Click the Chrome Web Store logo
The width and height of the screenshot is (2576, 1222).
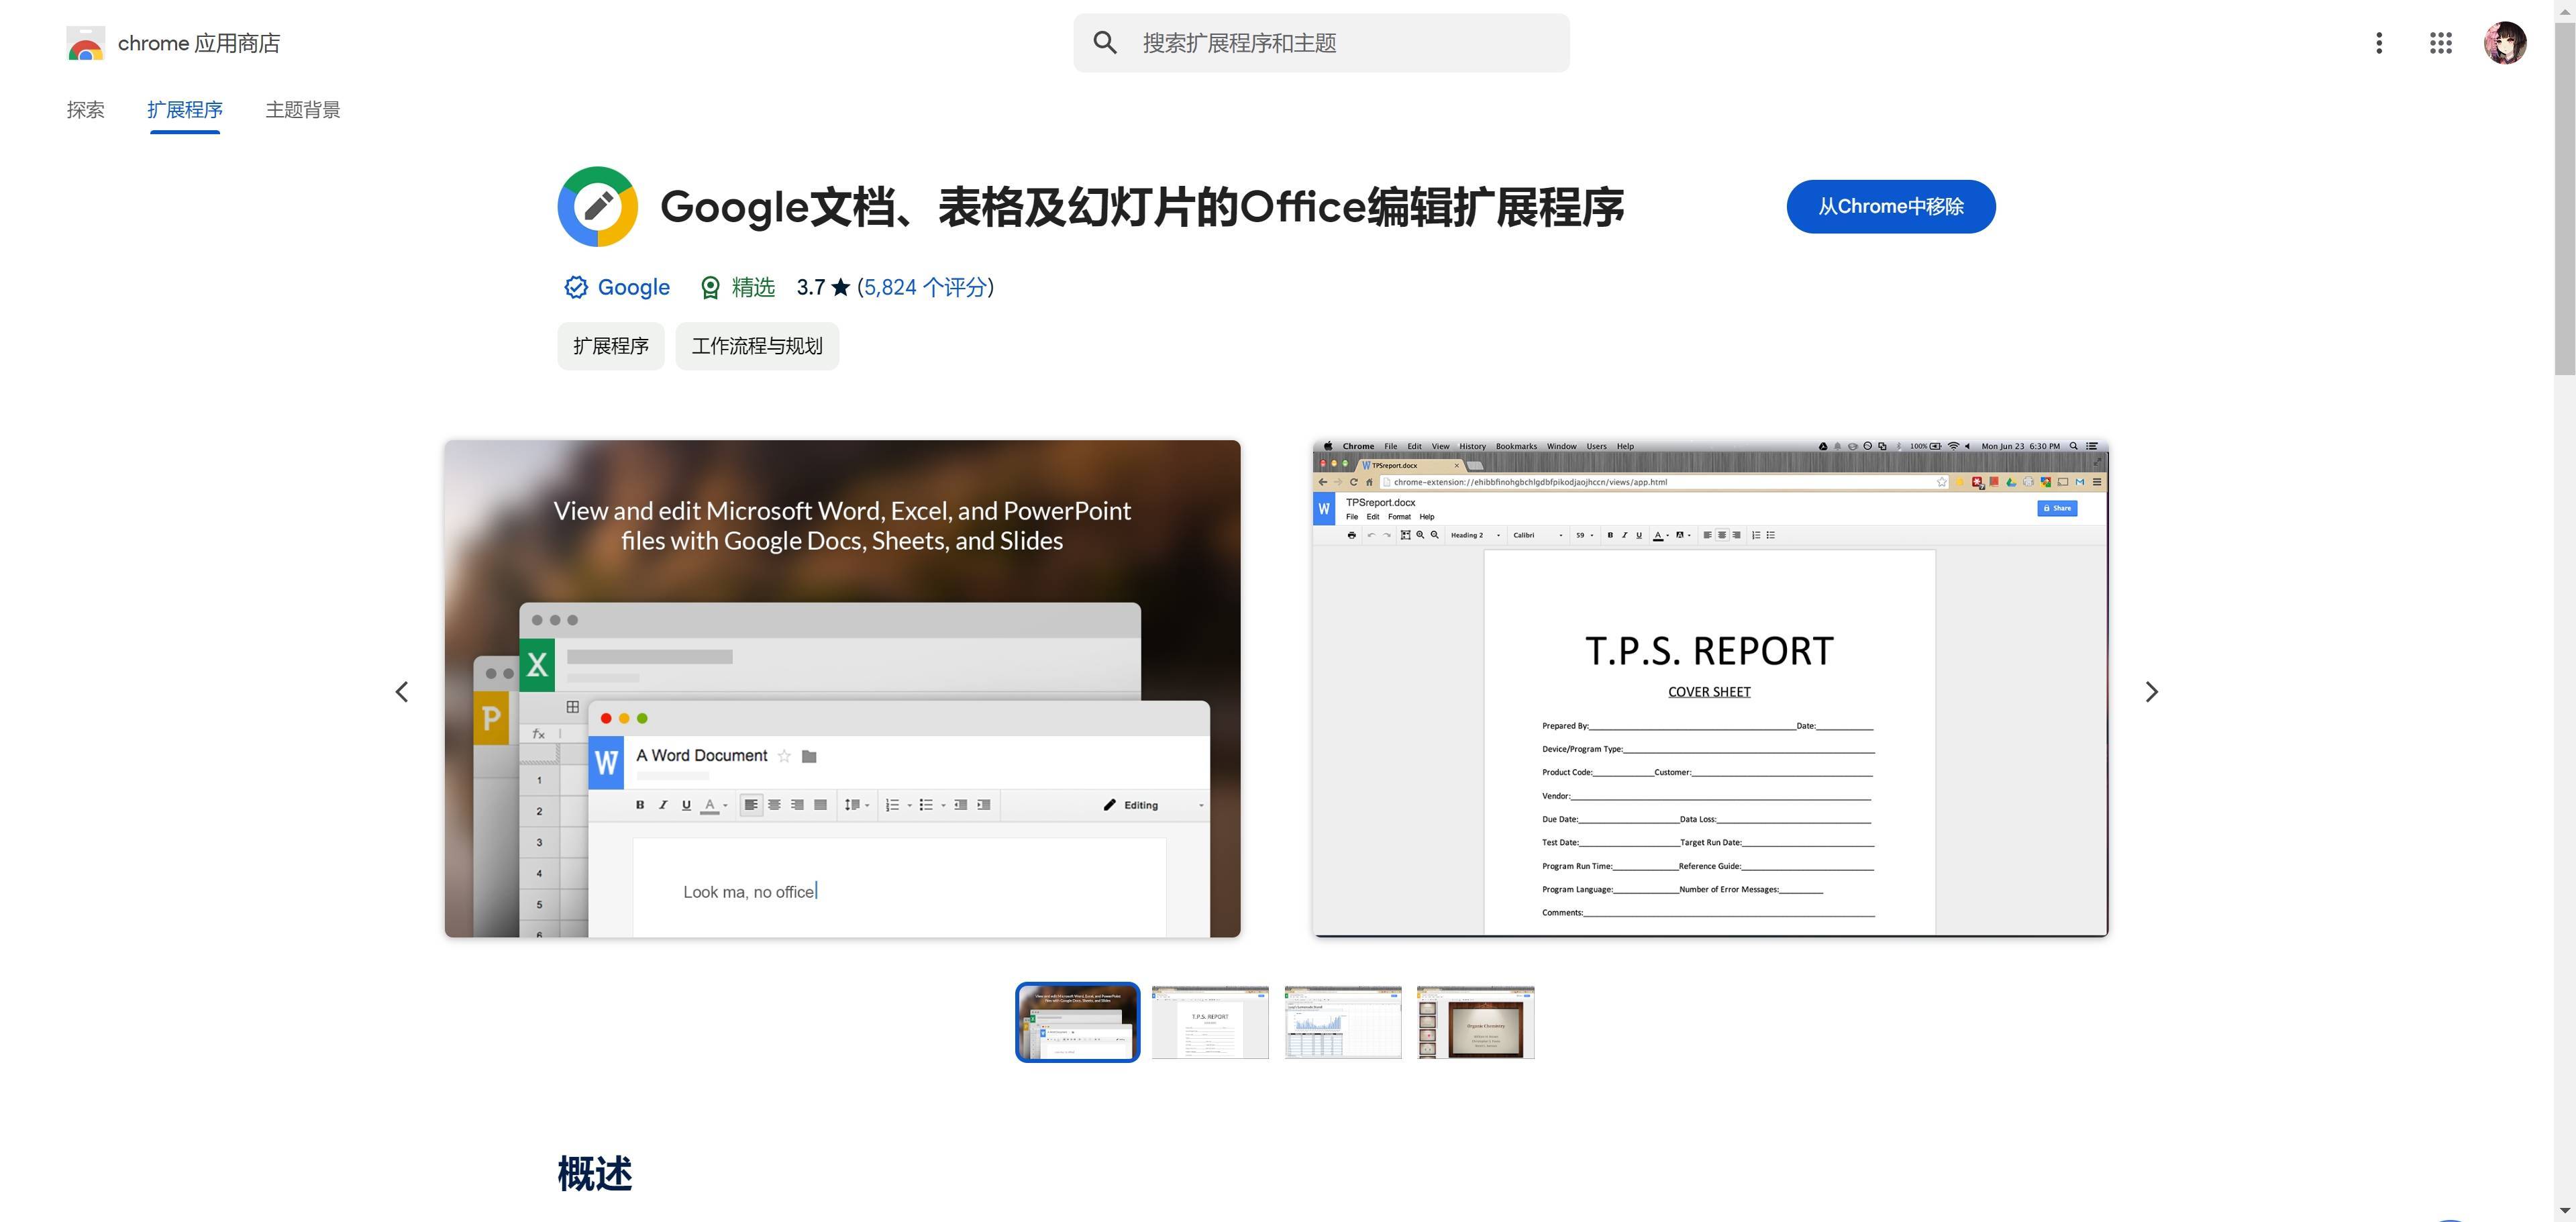[85, 43]
